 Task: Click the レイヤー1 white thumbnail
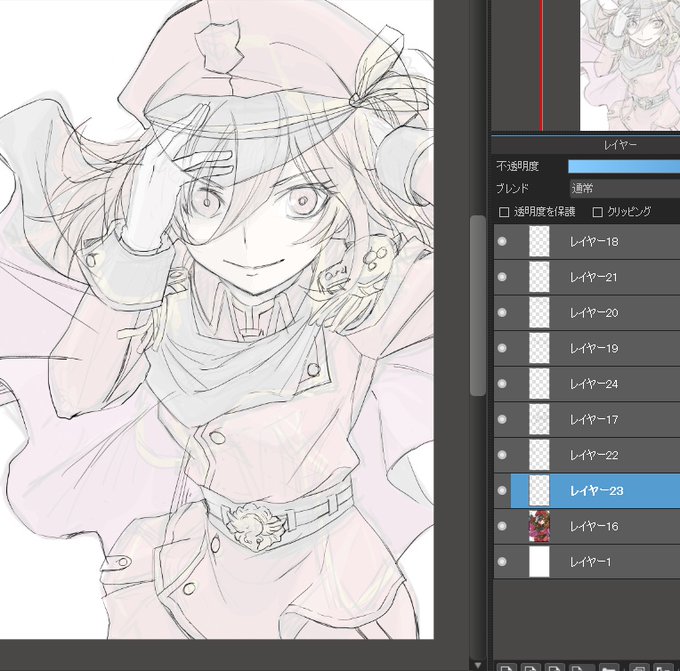tap(539, 562)
